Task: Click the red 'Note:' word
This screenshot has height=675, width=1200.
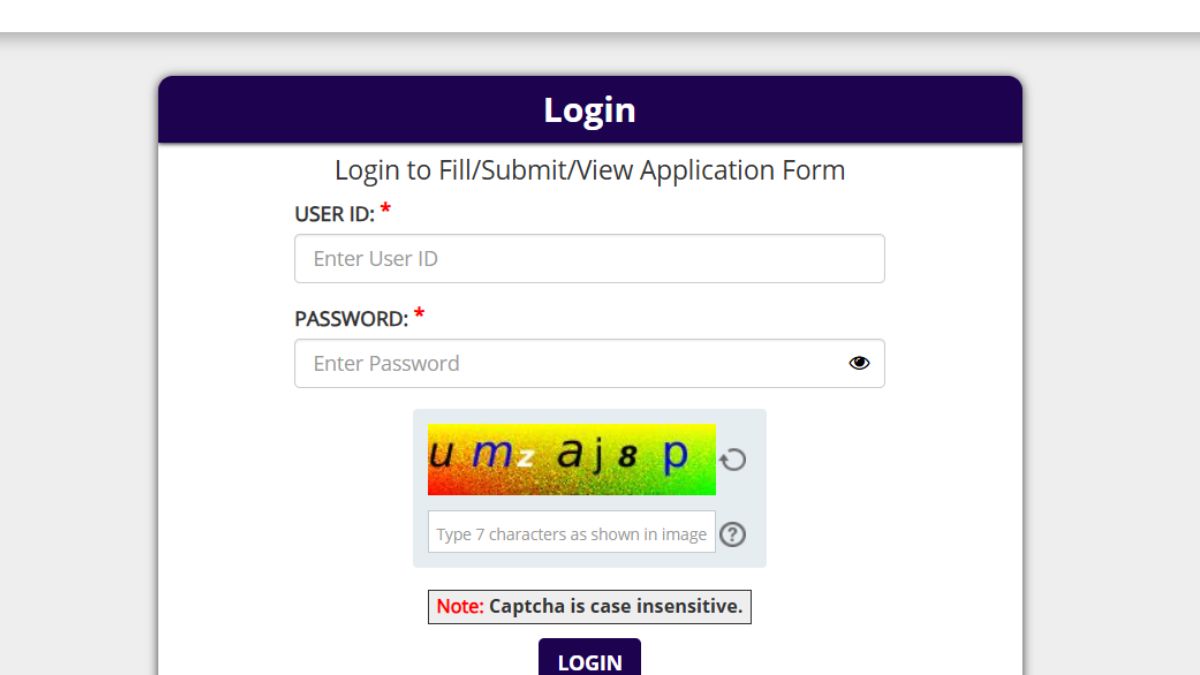Action: (460, 606)
